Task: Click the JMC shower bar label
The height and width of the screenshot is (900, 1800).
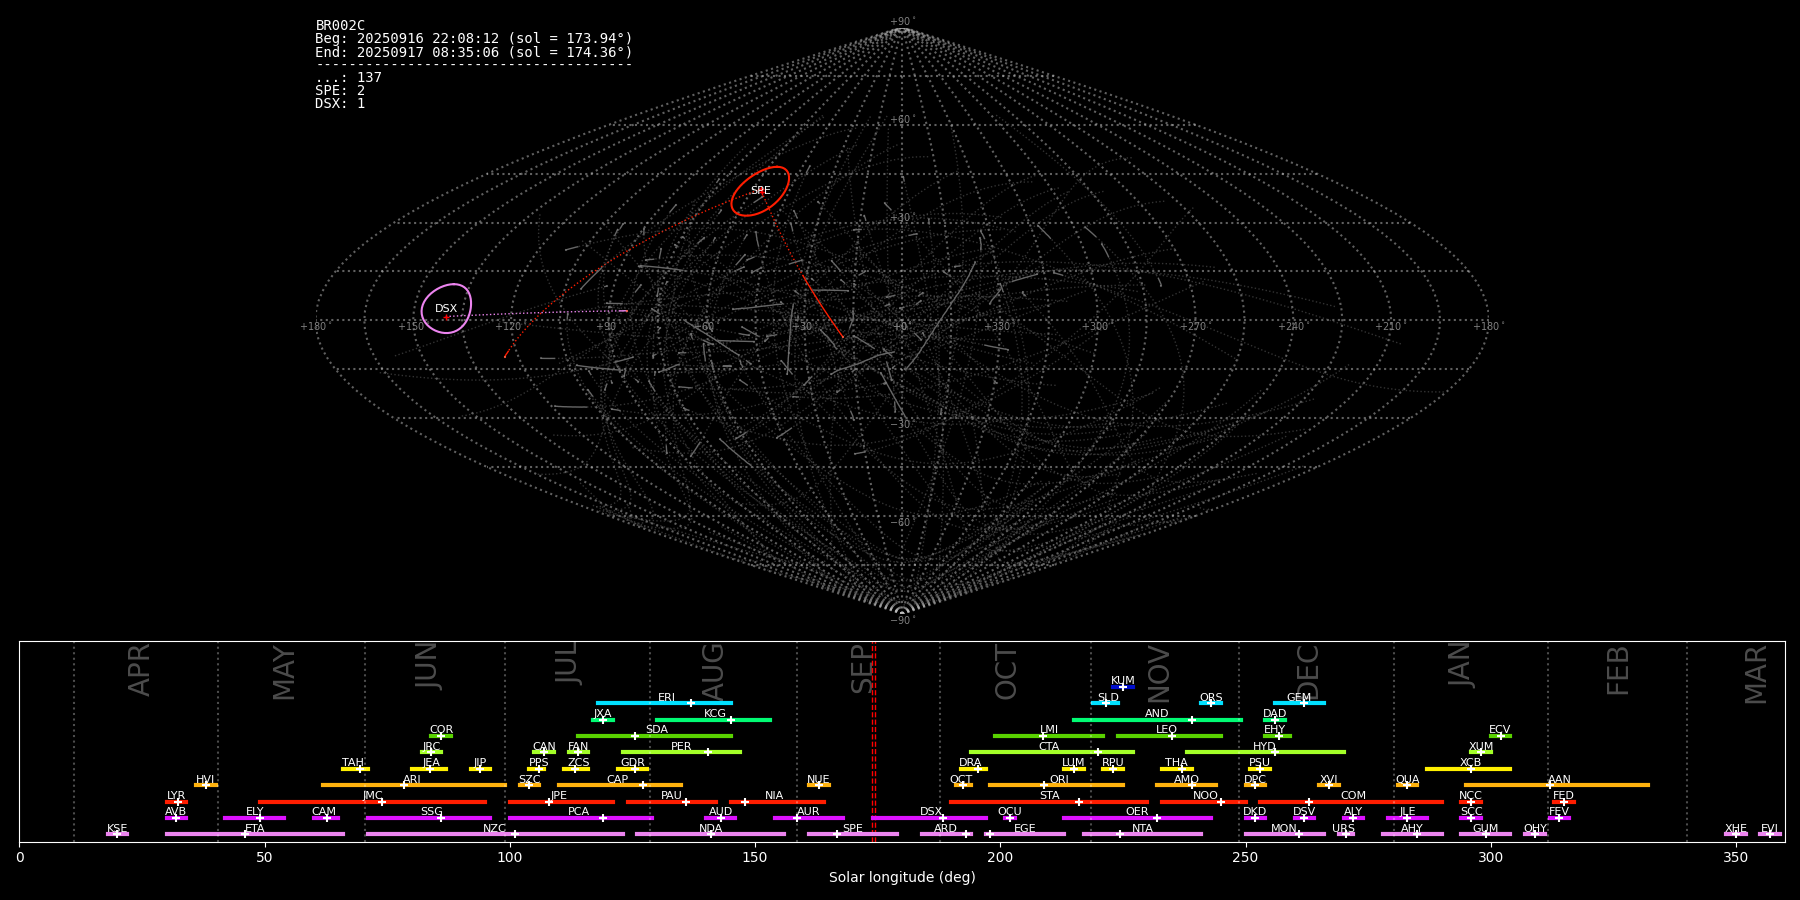Action: tap(372, 796)
